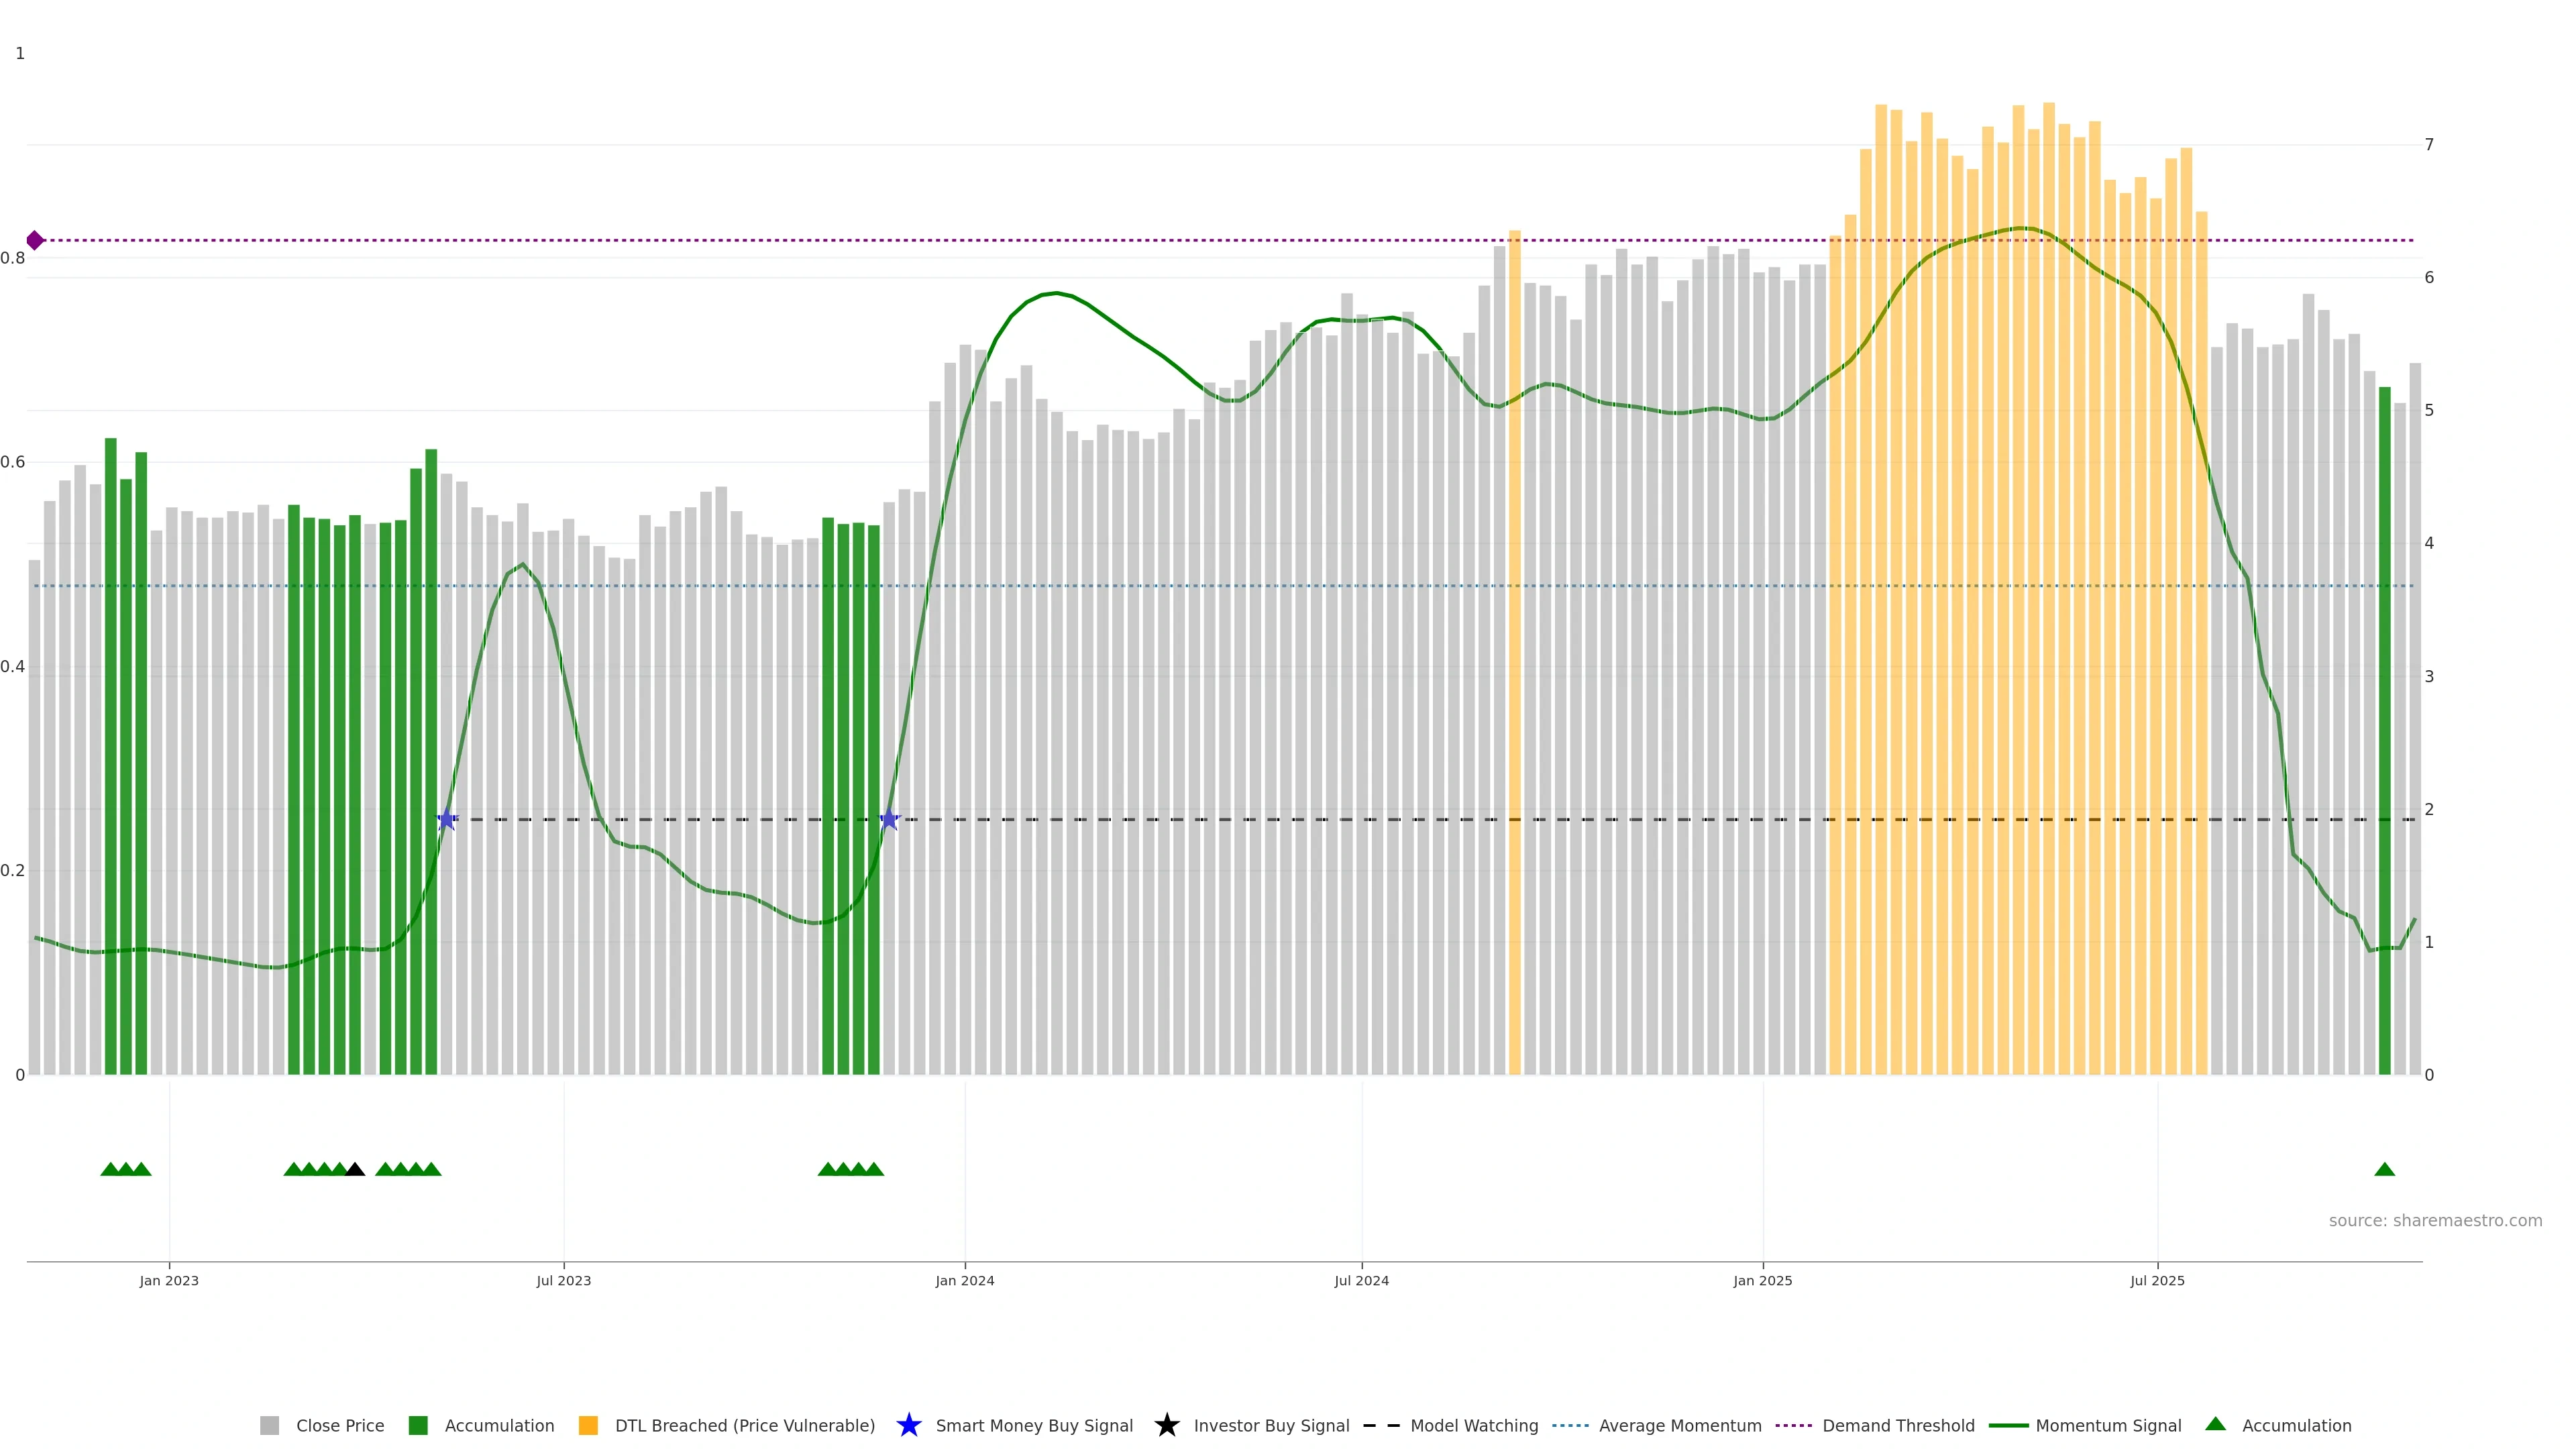Viewport: 2576px width, 1449px height.
Task: Click the gray Close Price legend swatch
Action: 269,1425
